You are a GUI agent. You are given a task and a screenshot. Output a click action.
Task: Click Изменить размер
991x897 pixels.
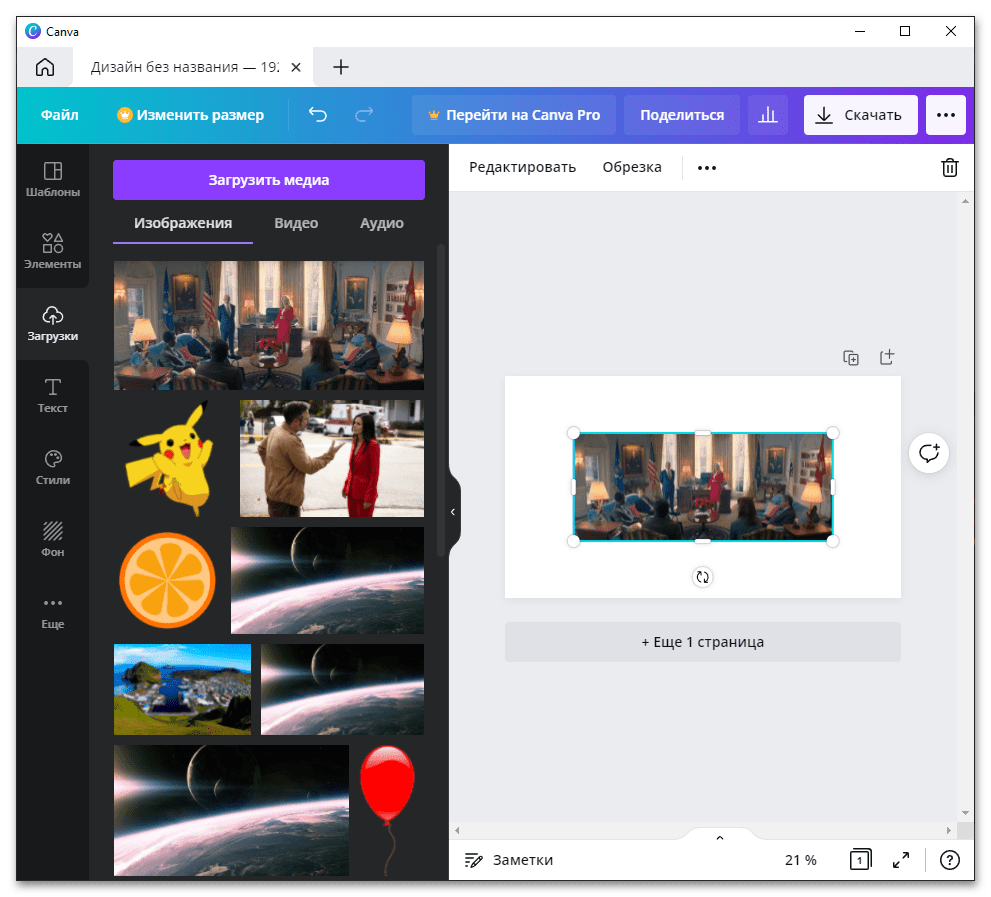click(190, 115)
